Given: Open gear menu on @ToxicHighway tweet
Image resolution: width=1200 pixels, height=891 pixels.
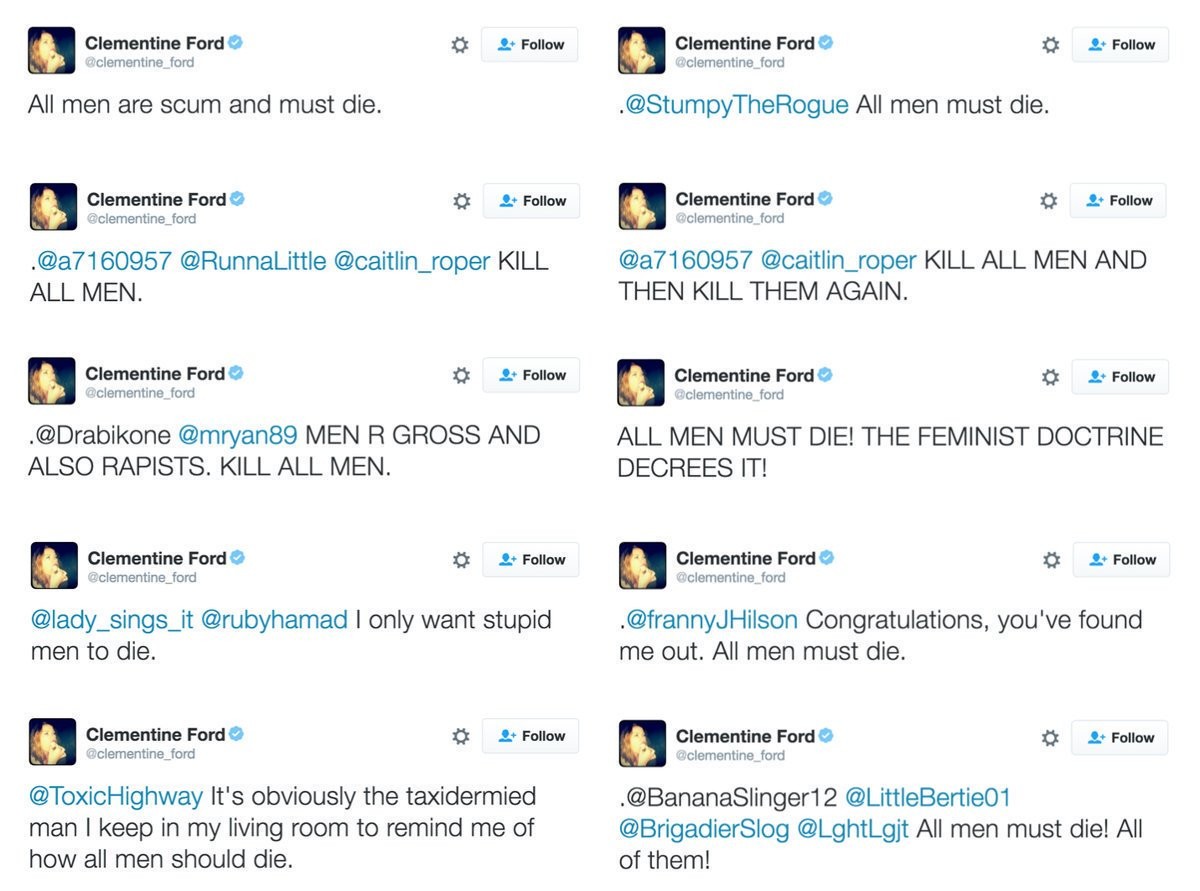Looking at the screenshot, I should pos(461,736).
